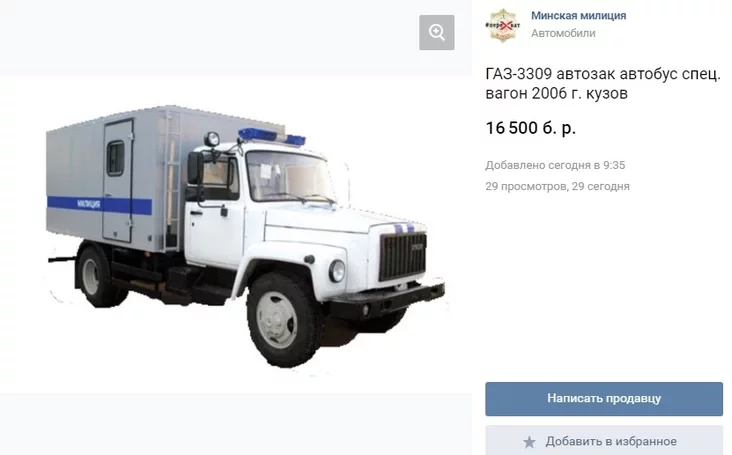Open the Минская милиция group avatar

(x=502, y=25)
